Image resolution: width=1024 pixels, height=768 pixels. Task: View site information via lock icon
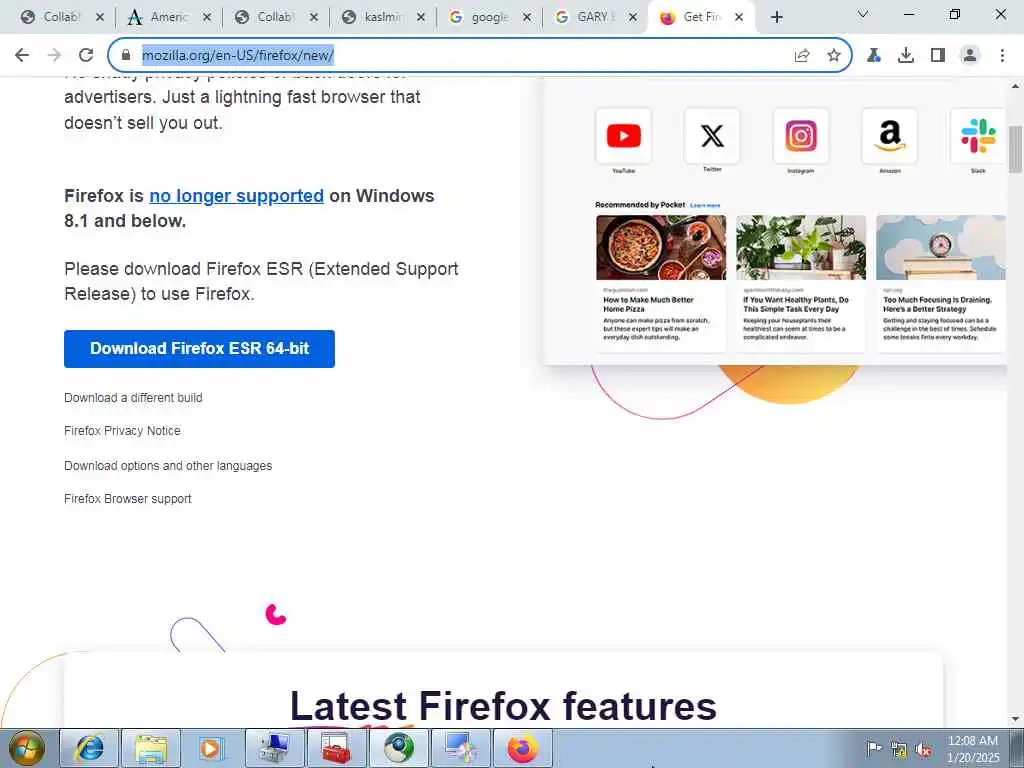(126, 55)
